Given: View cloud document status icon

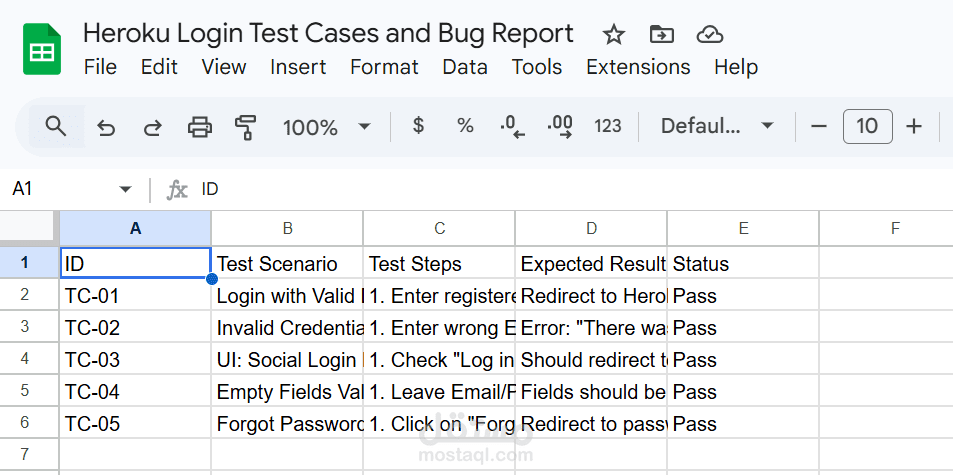Looking at the screenshot, I should [x=709, y=35].
